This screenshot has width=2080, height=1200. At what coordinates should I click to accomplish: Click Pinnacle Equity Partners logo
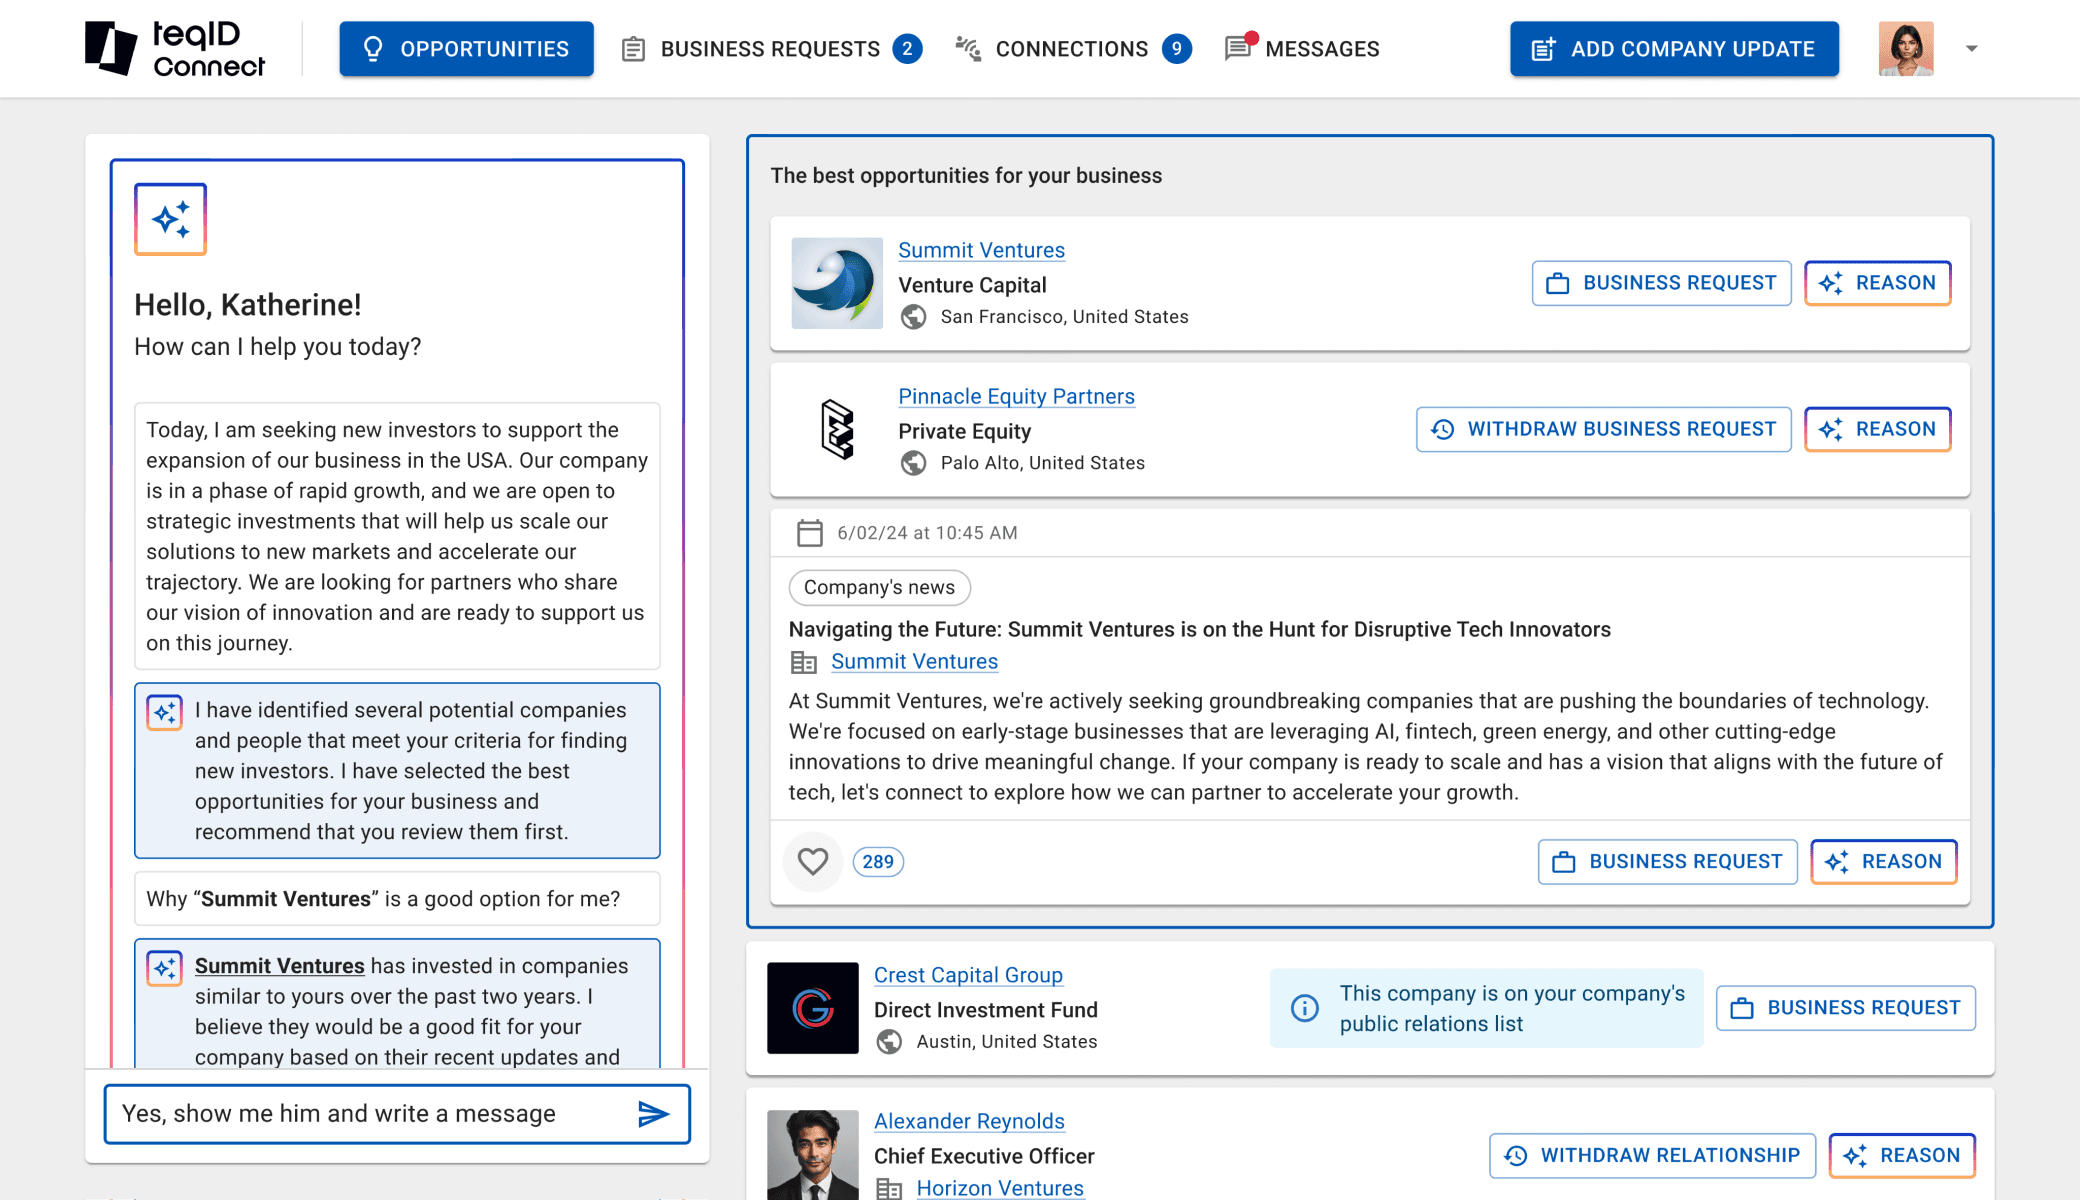pos(837,429)
